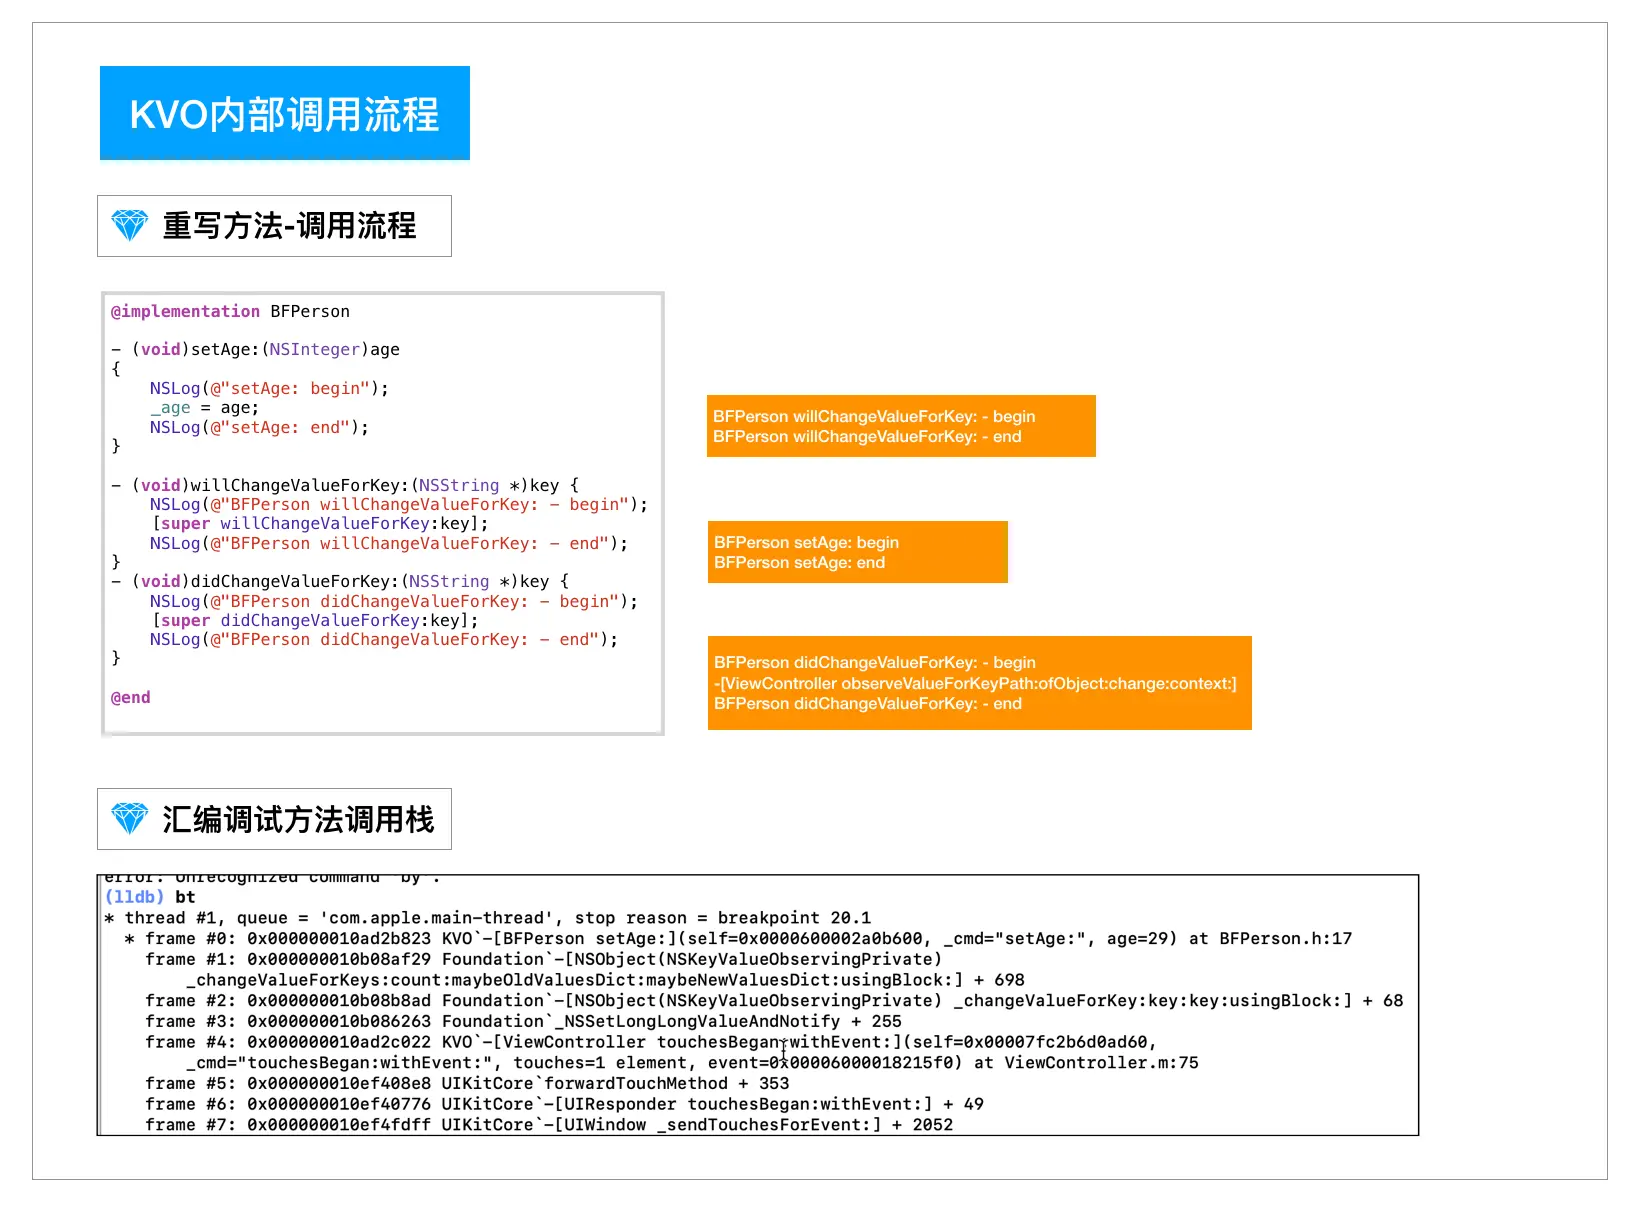Click the - (void)setAge:(NSInteger)age method signature
The width and height of the screenshot is (1644, 1206).
tap(255, 349)
